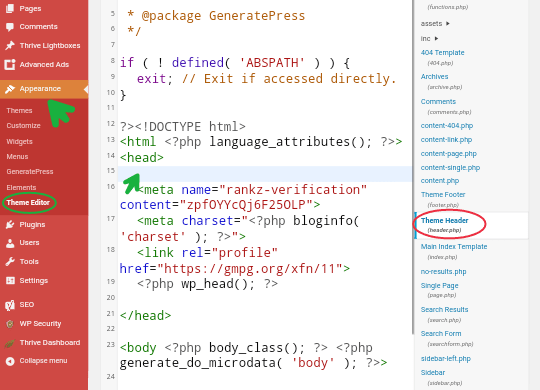This screenshot has width=540, height=390.
Task: Open content-link.php file
Action: [x=446, y=140]
